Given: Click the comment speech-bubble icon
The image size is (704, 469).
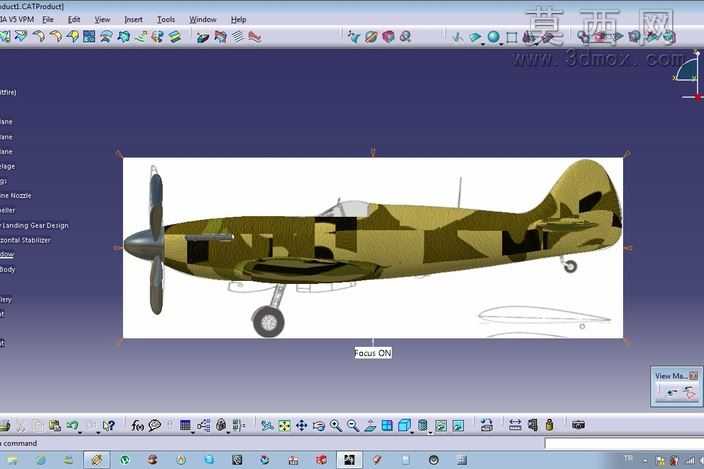Looking at the screenshot, I should tap(155, 425).
